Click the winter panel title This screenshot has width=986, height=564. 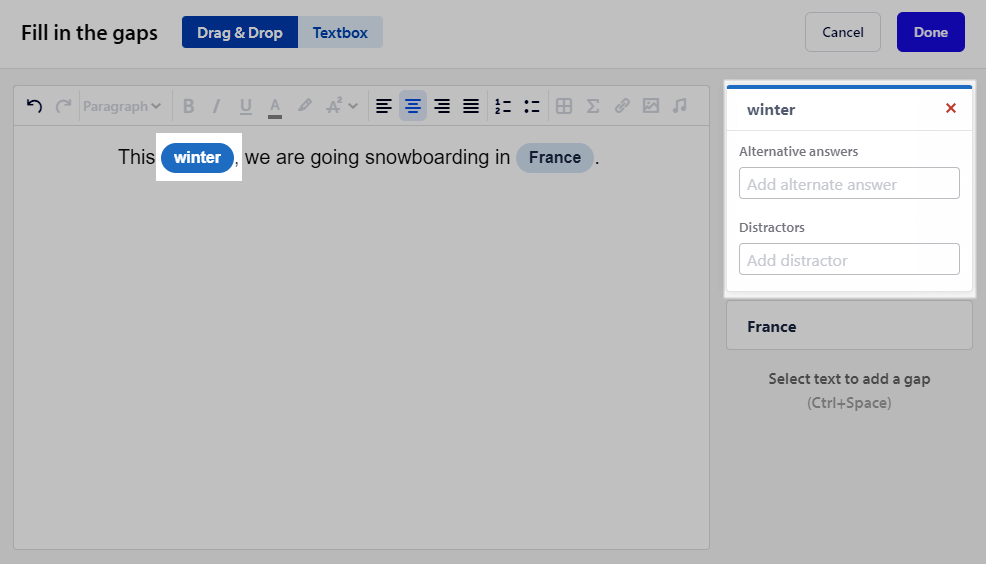[771, 109]
